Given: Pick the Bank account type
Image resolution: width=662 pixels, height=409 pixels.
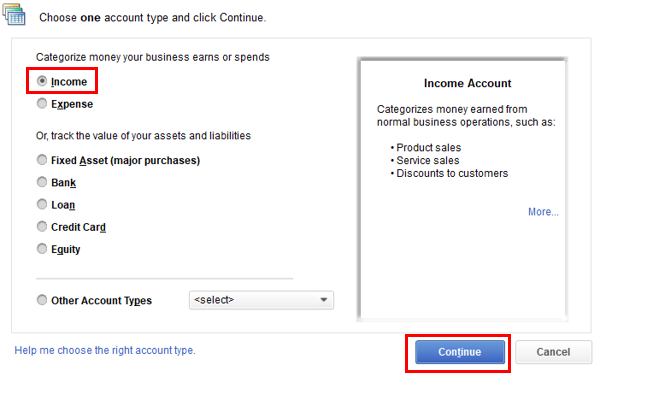Looking at the screenshot, I should (x=42, y=182).
